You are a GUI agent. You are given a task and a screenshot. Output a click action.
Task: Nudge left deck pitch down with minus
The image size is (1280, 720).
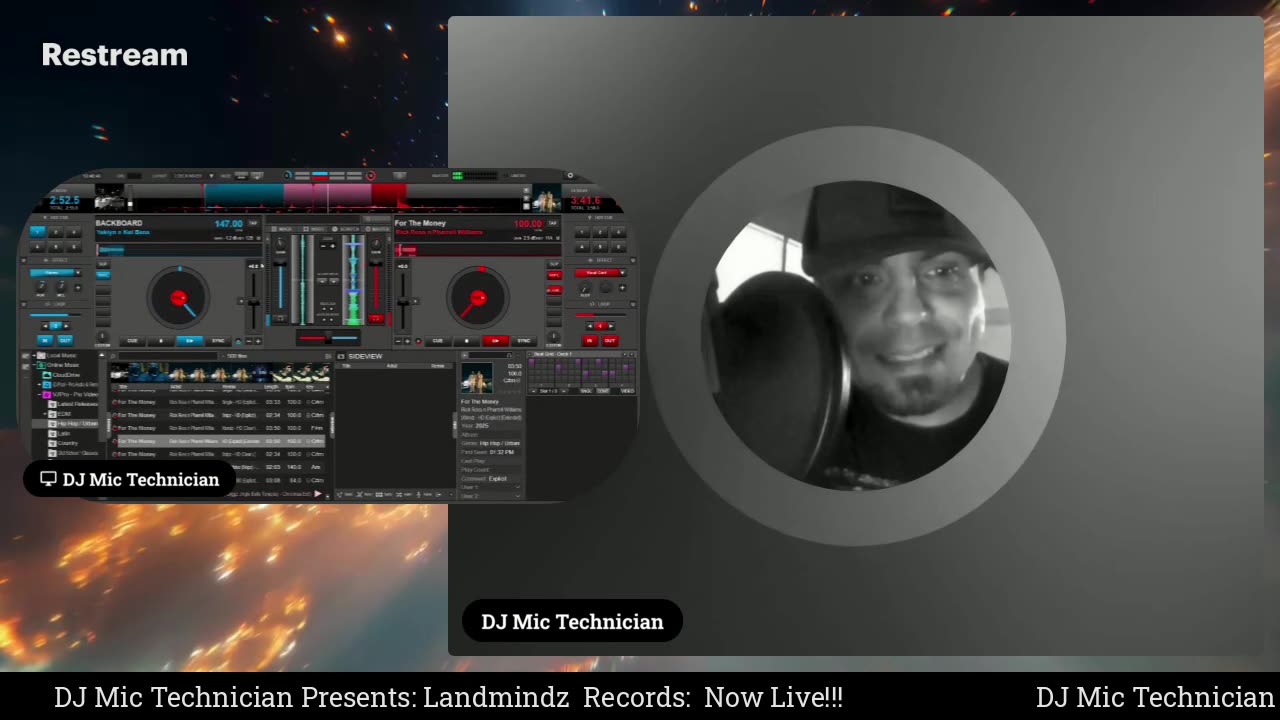tap(249, 341)
